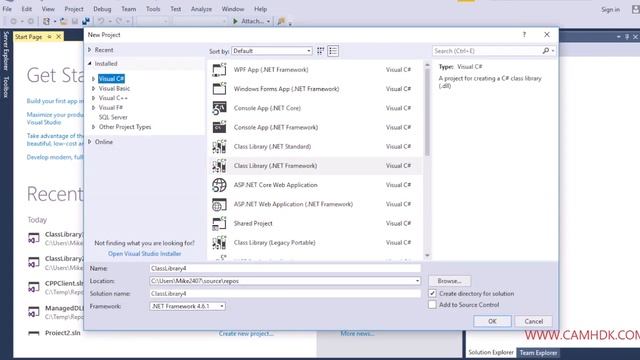Click the Cancel button
This screenshot has height=360, width=640.
click(533, 321)
